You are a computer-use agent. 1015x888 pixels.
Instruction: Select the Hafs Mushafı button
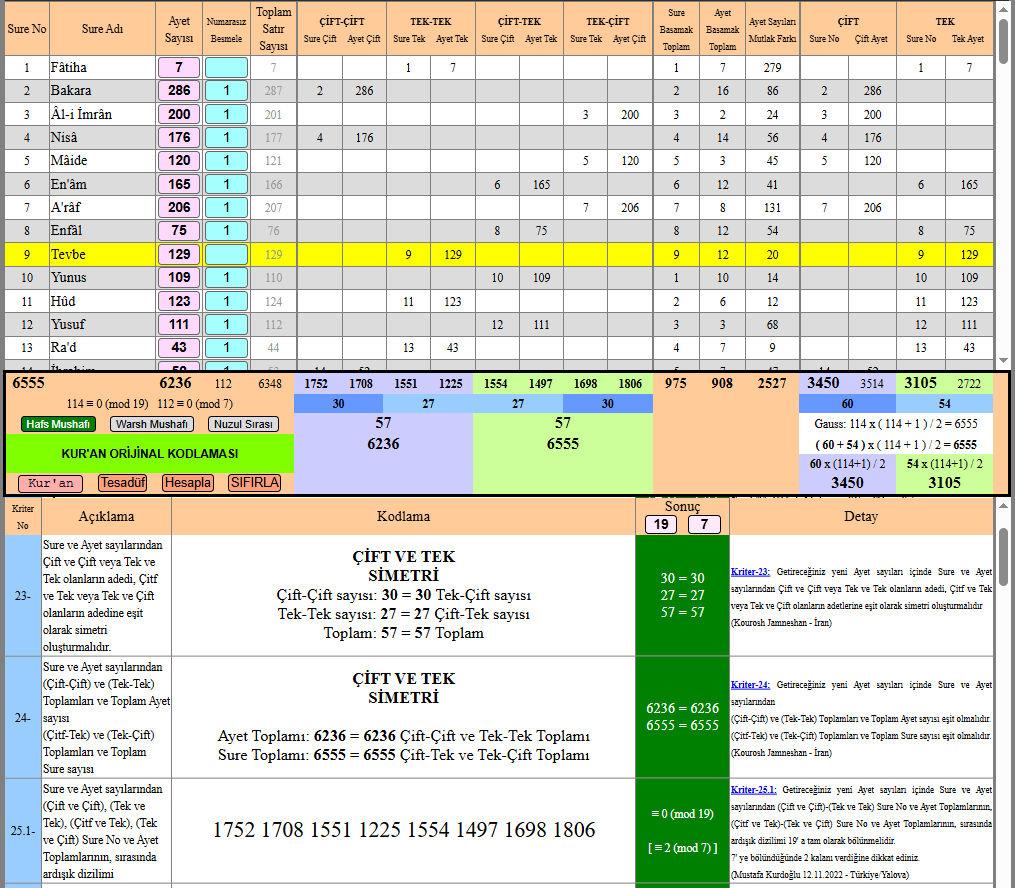pyautogui.click(x=58, y=424)
